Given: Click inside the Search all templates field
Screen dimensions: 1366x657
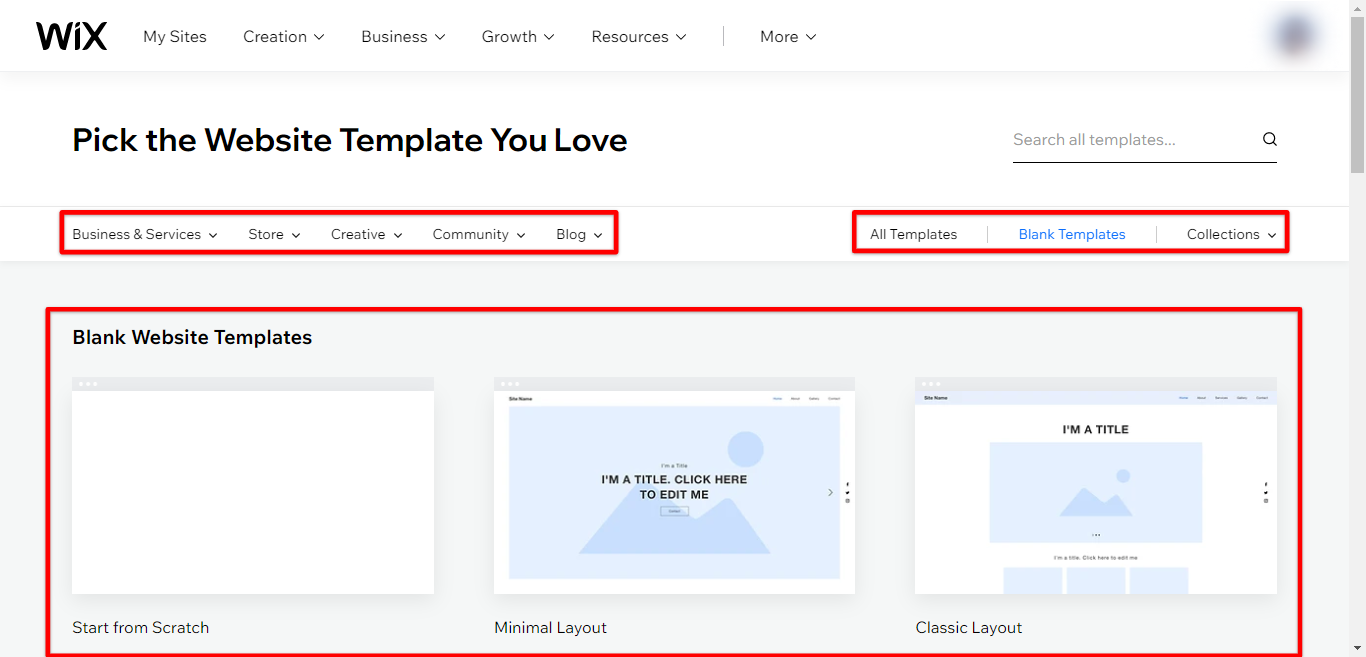Looking at the screenshot, I should coord(1120,139).
